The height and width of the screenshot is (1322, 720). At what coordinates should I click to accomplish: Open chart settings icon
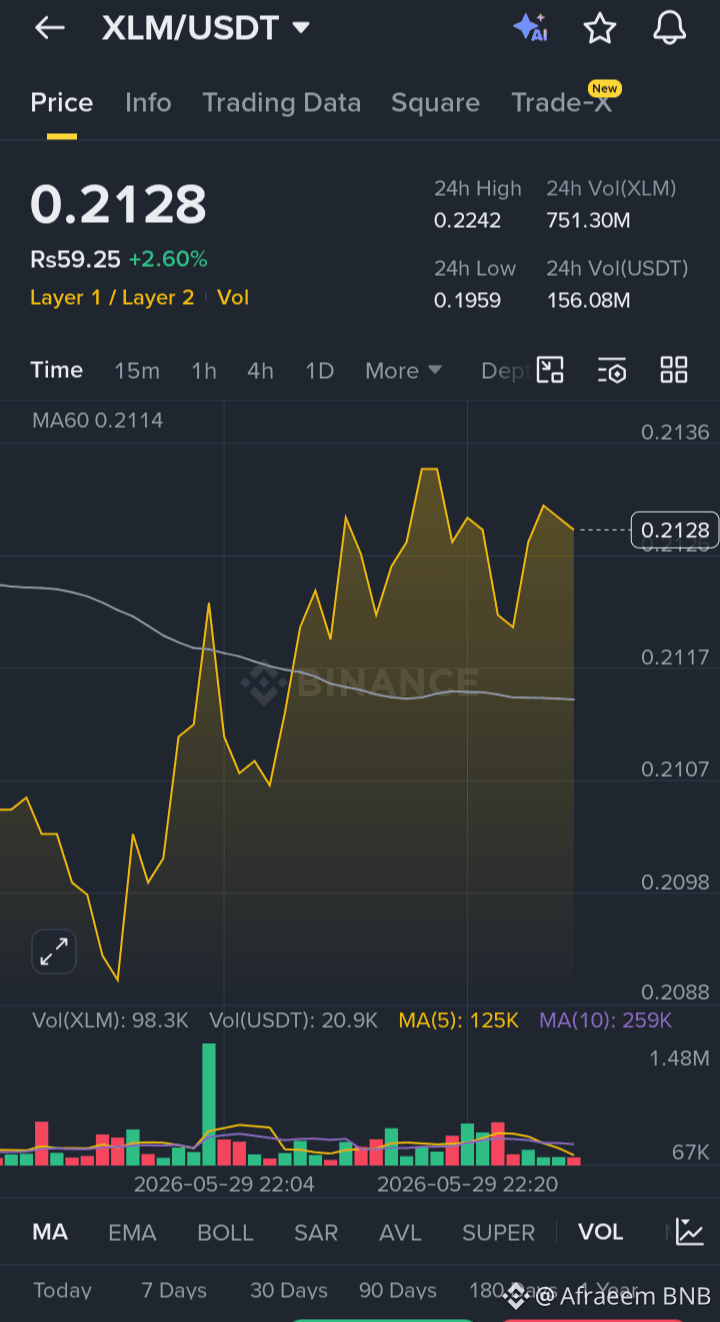coord(612,370)
